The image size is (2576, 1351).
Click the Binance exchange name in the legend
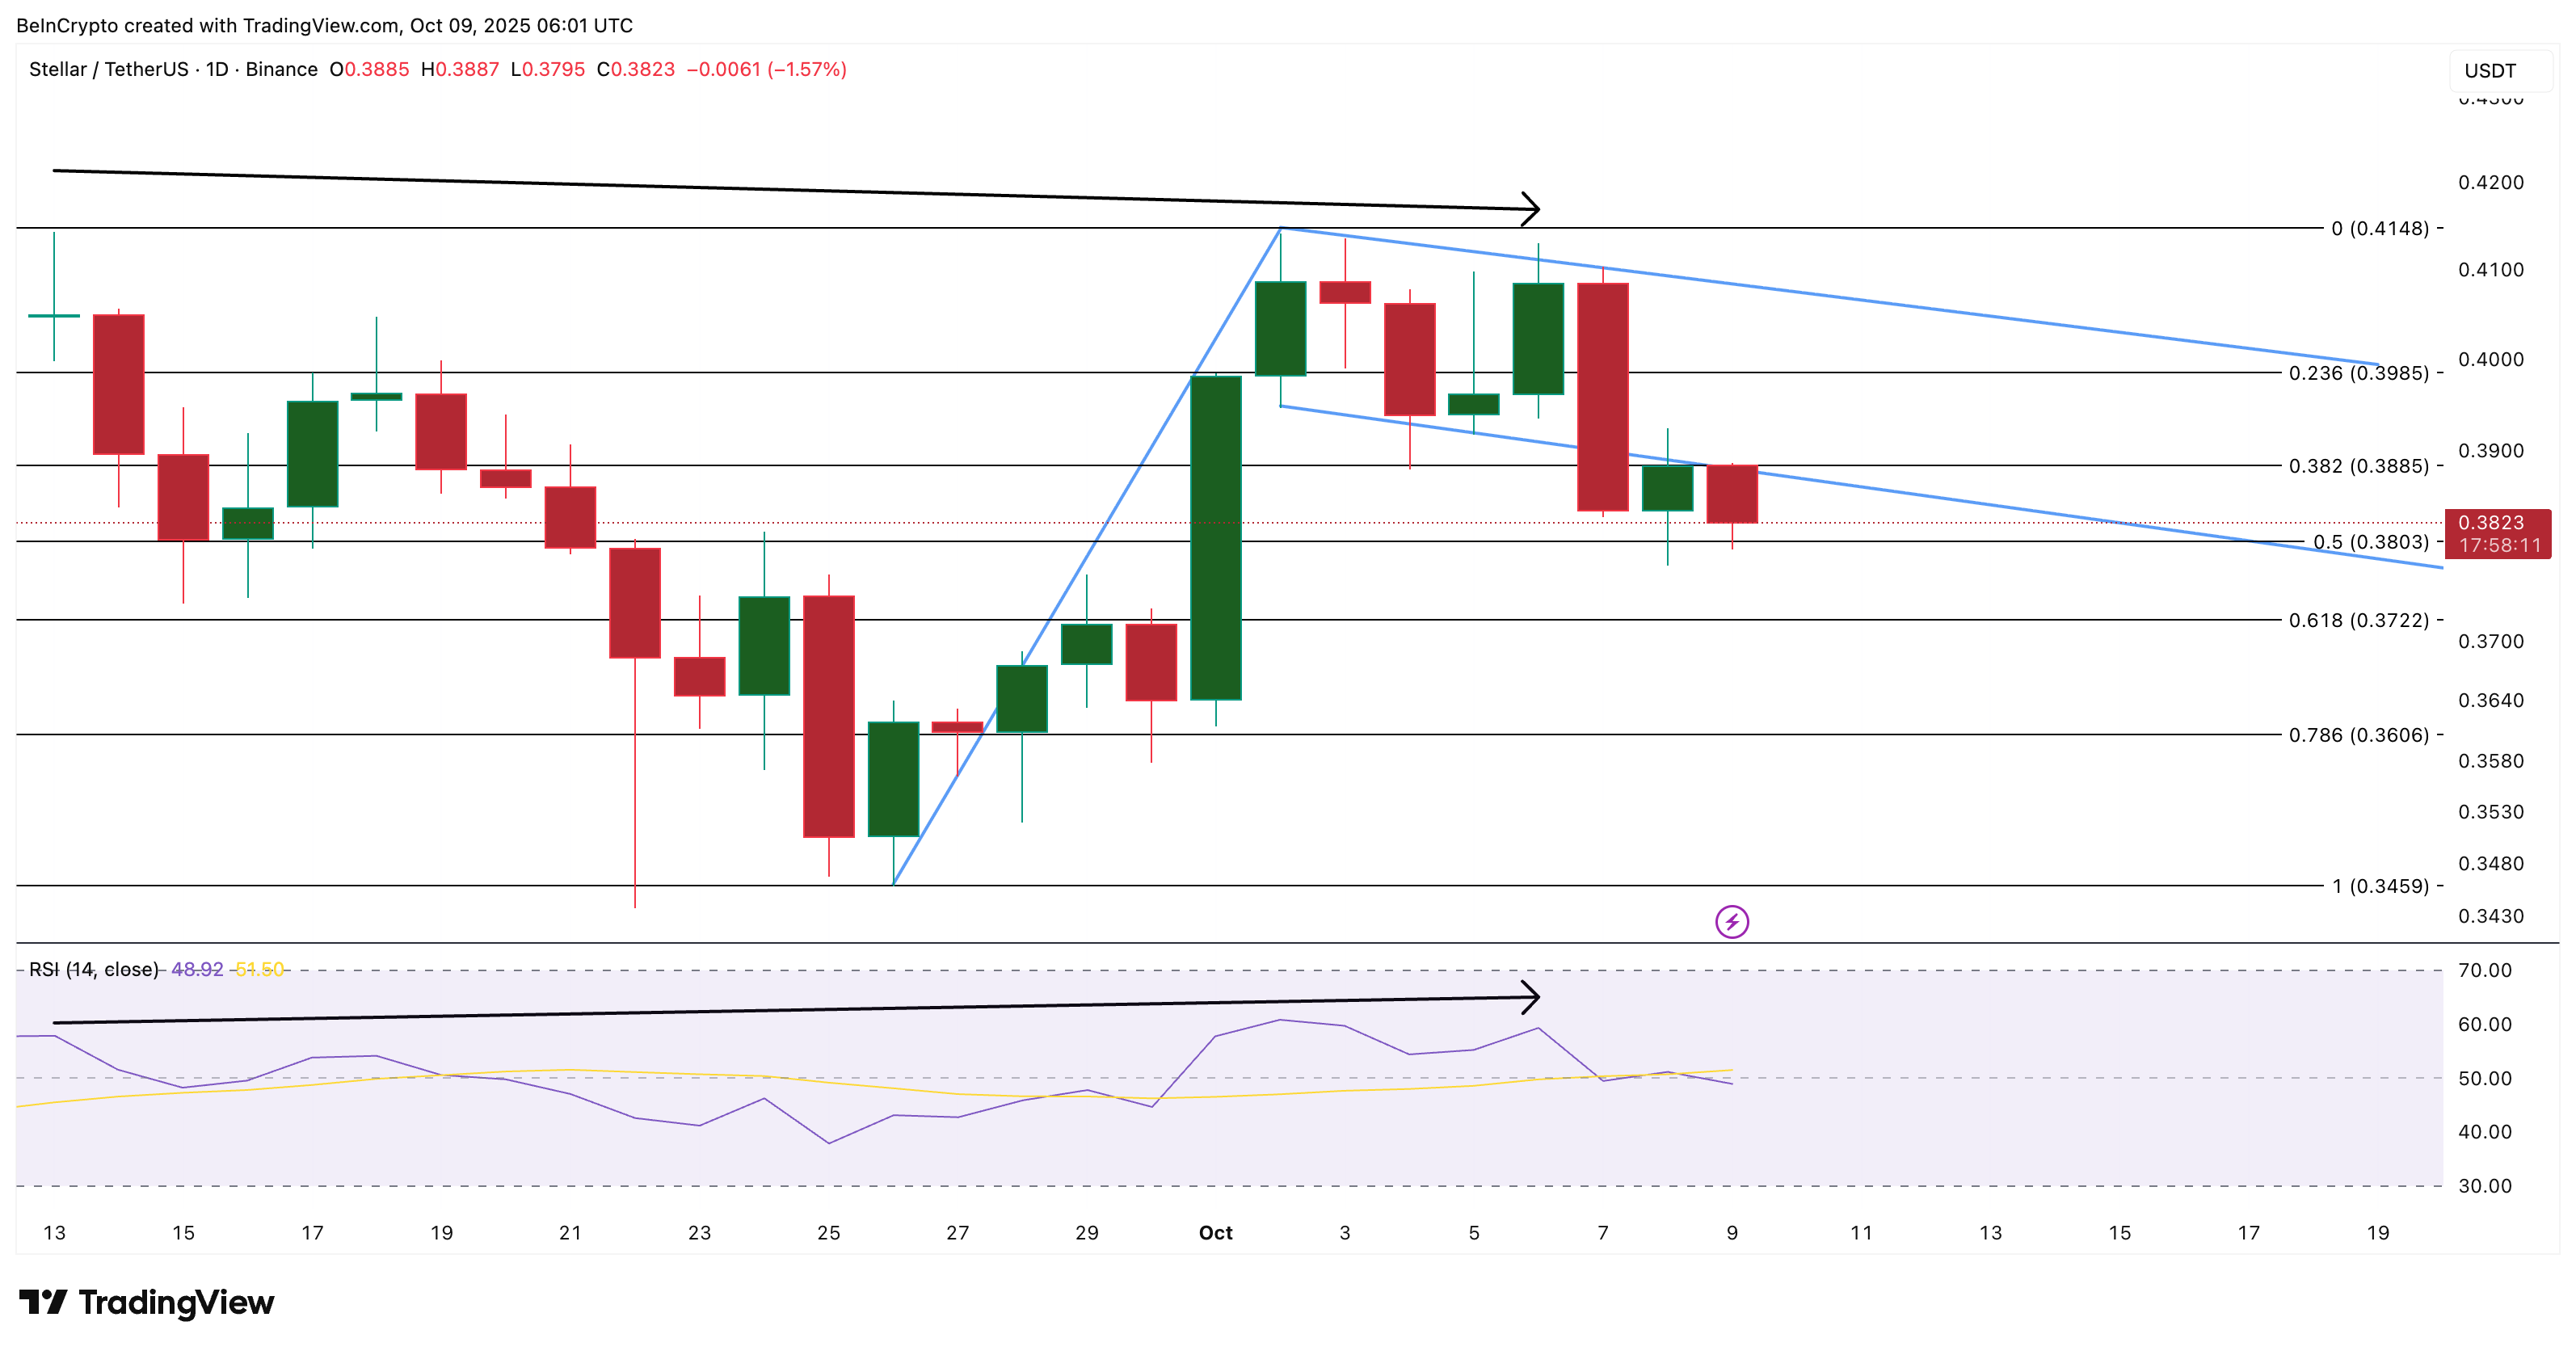pyautogui.click(x=281, y=70)
